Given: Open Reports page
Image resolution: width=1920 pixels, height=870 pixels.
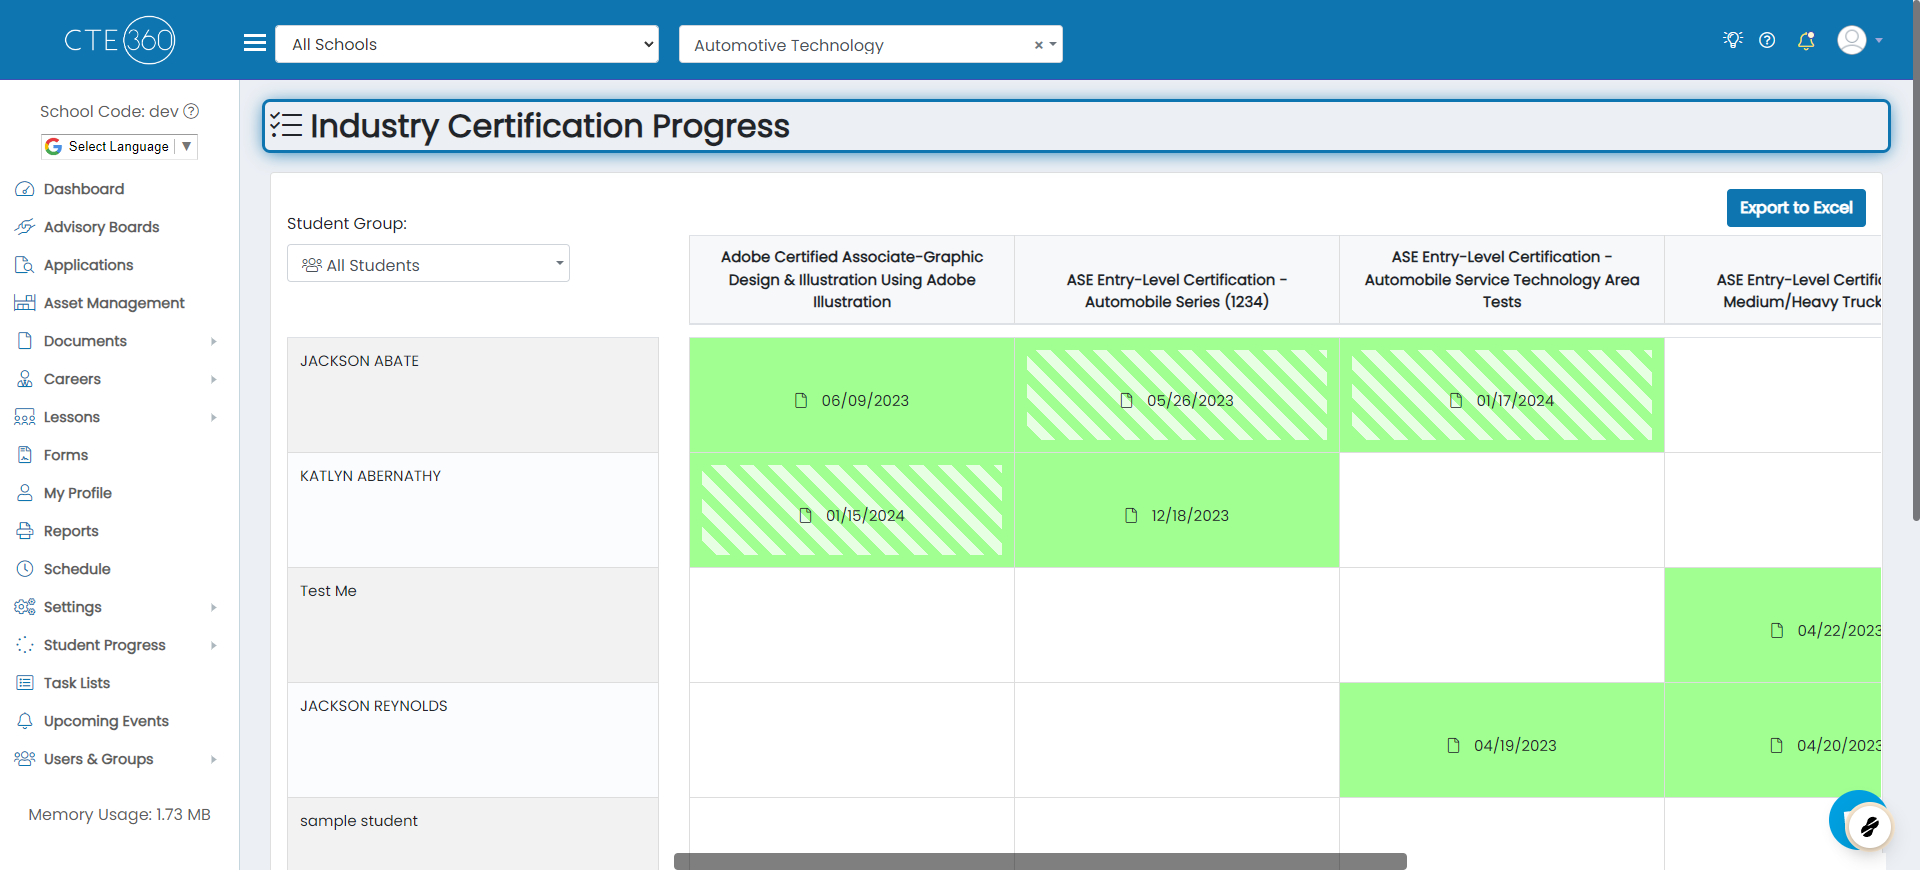Looking at the screenshot, I should 71,531.
